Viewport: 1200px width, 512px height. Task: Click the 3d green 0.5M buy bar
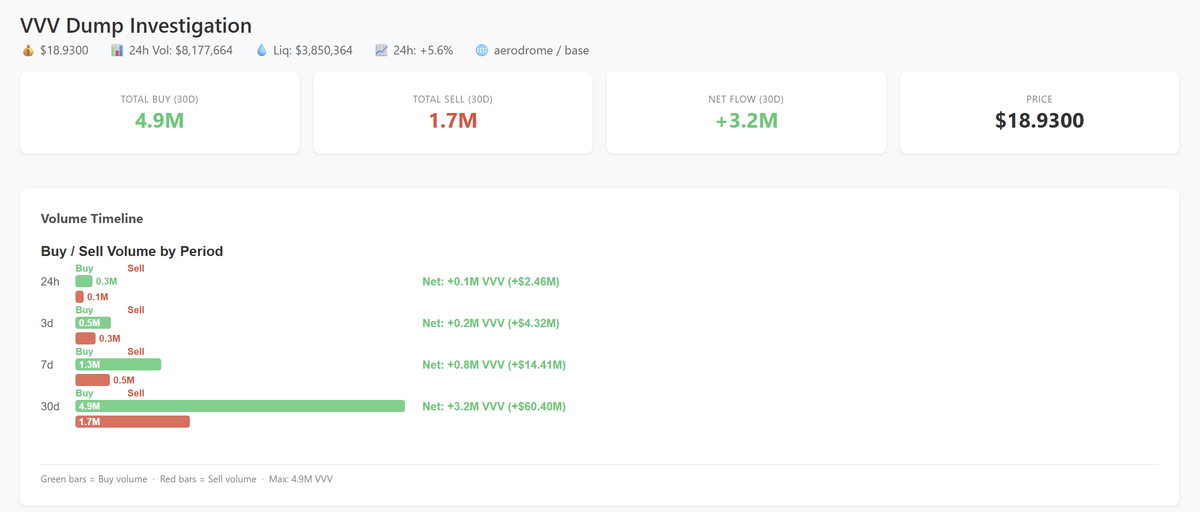[93, 323]
